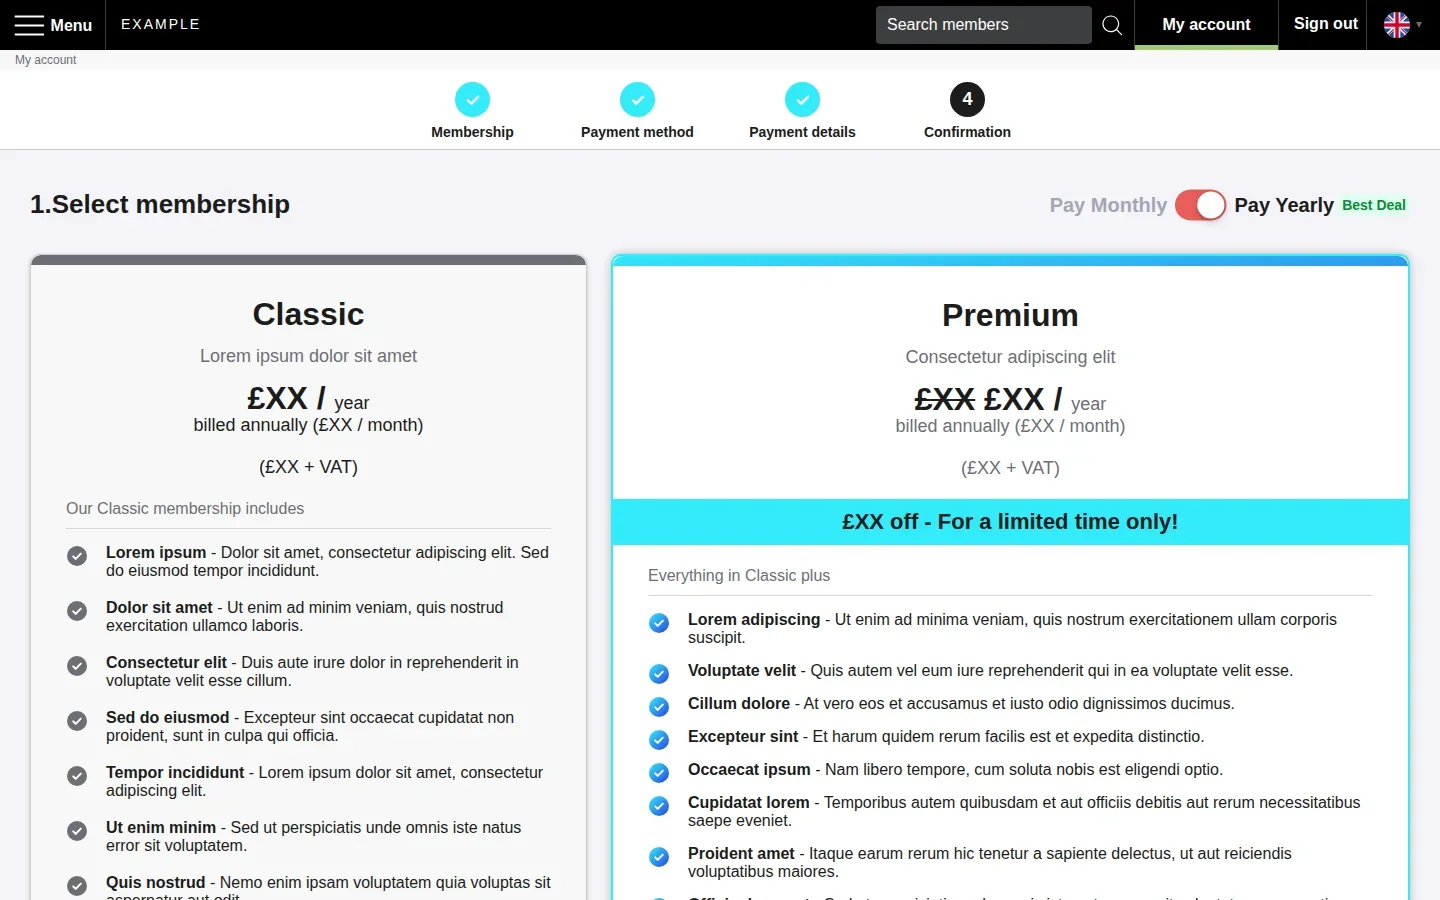Image resolution: width=1440 pixels, height=900 pixels.
Task: Click in the Search members field
Action: (x=984, y=25)
